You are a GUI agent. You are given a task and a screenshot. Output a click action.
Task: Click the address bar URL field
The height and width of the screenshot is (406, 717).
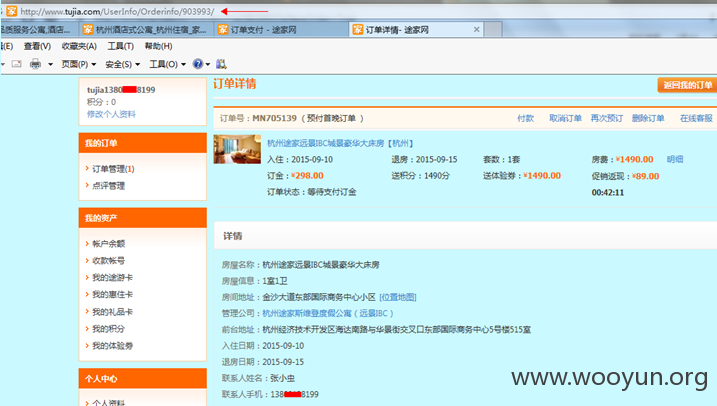[117, 11]
